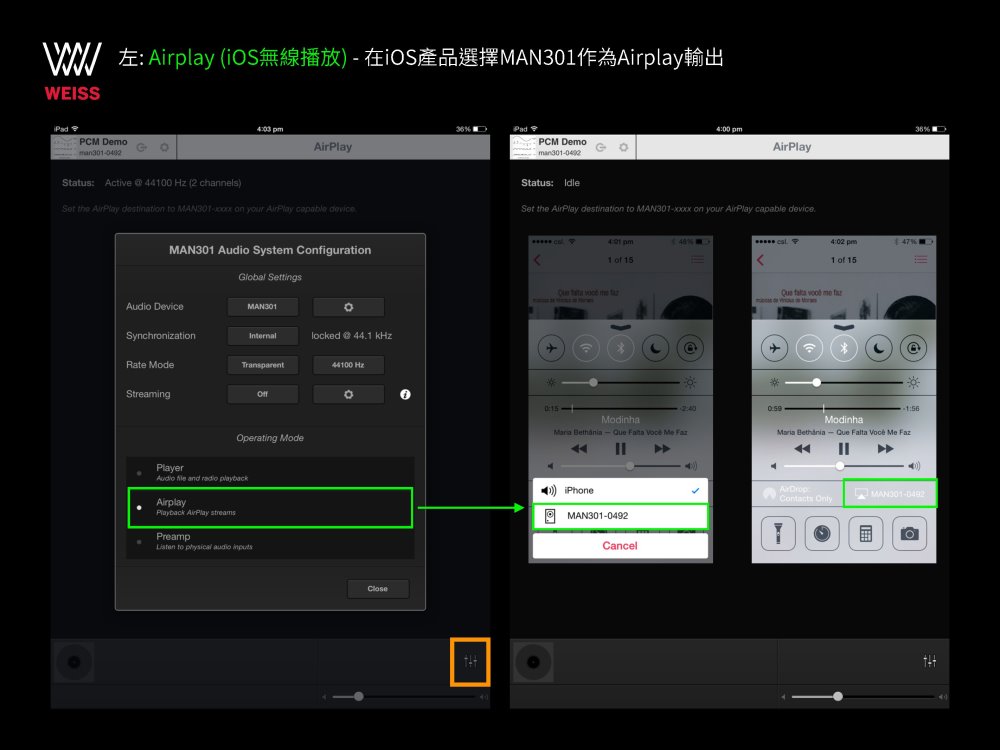Click the logout arrow icon in left iPad header
Screen dimensions: 1000x750
tap(142, 147)
